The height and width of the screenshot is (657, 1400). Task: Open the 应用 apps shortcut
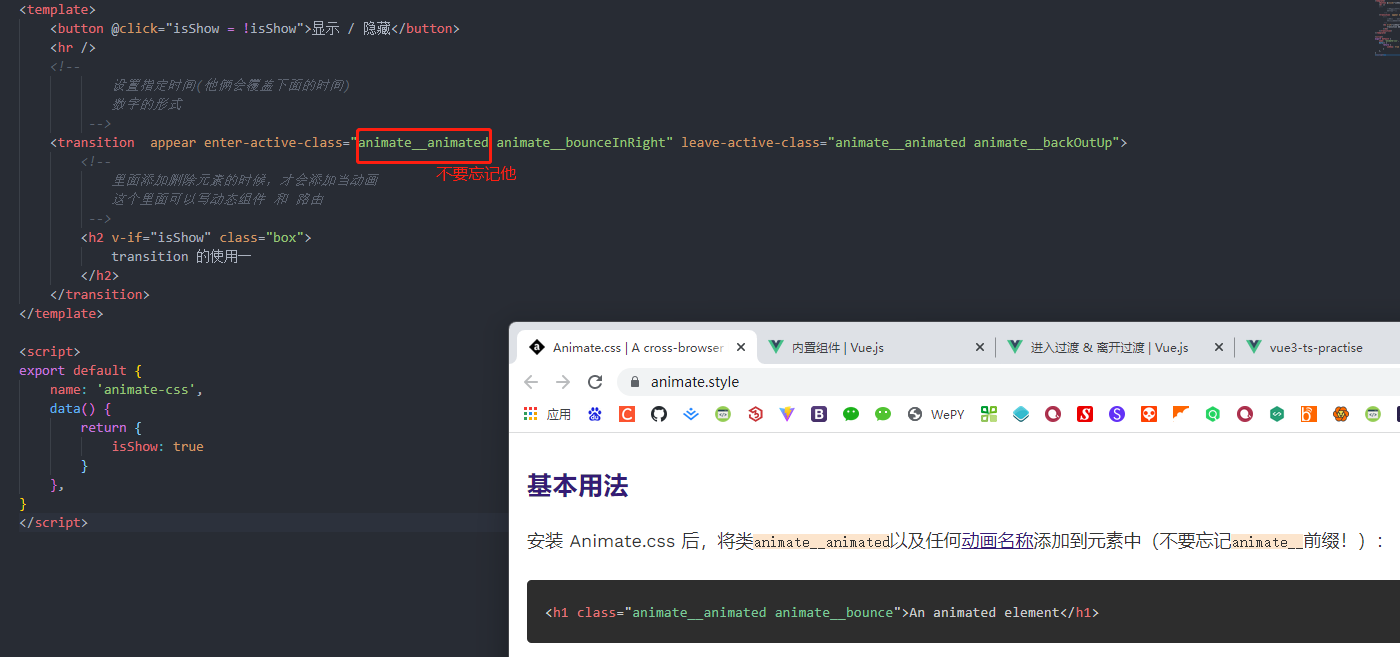coord(547,413)
